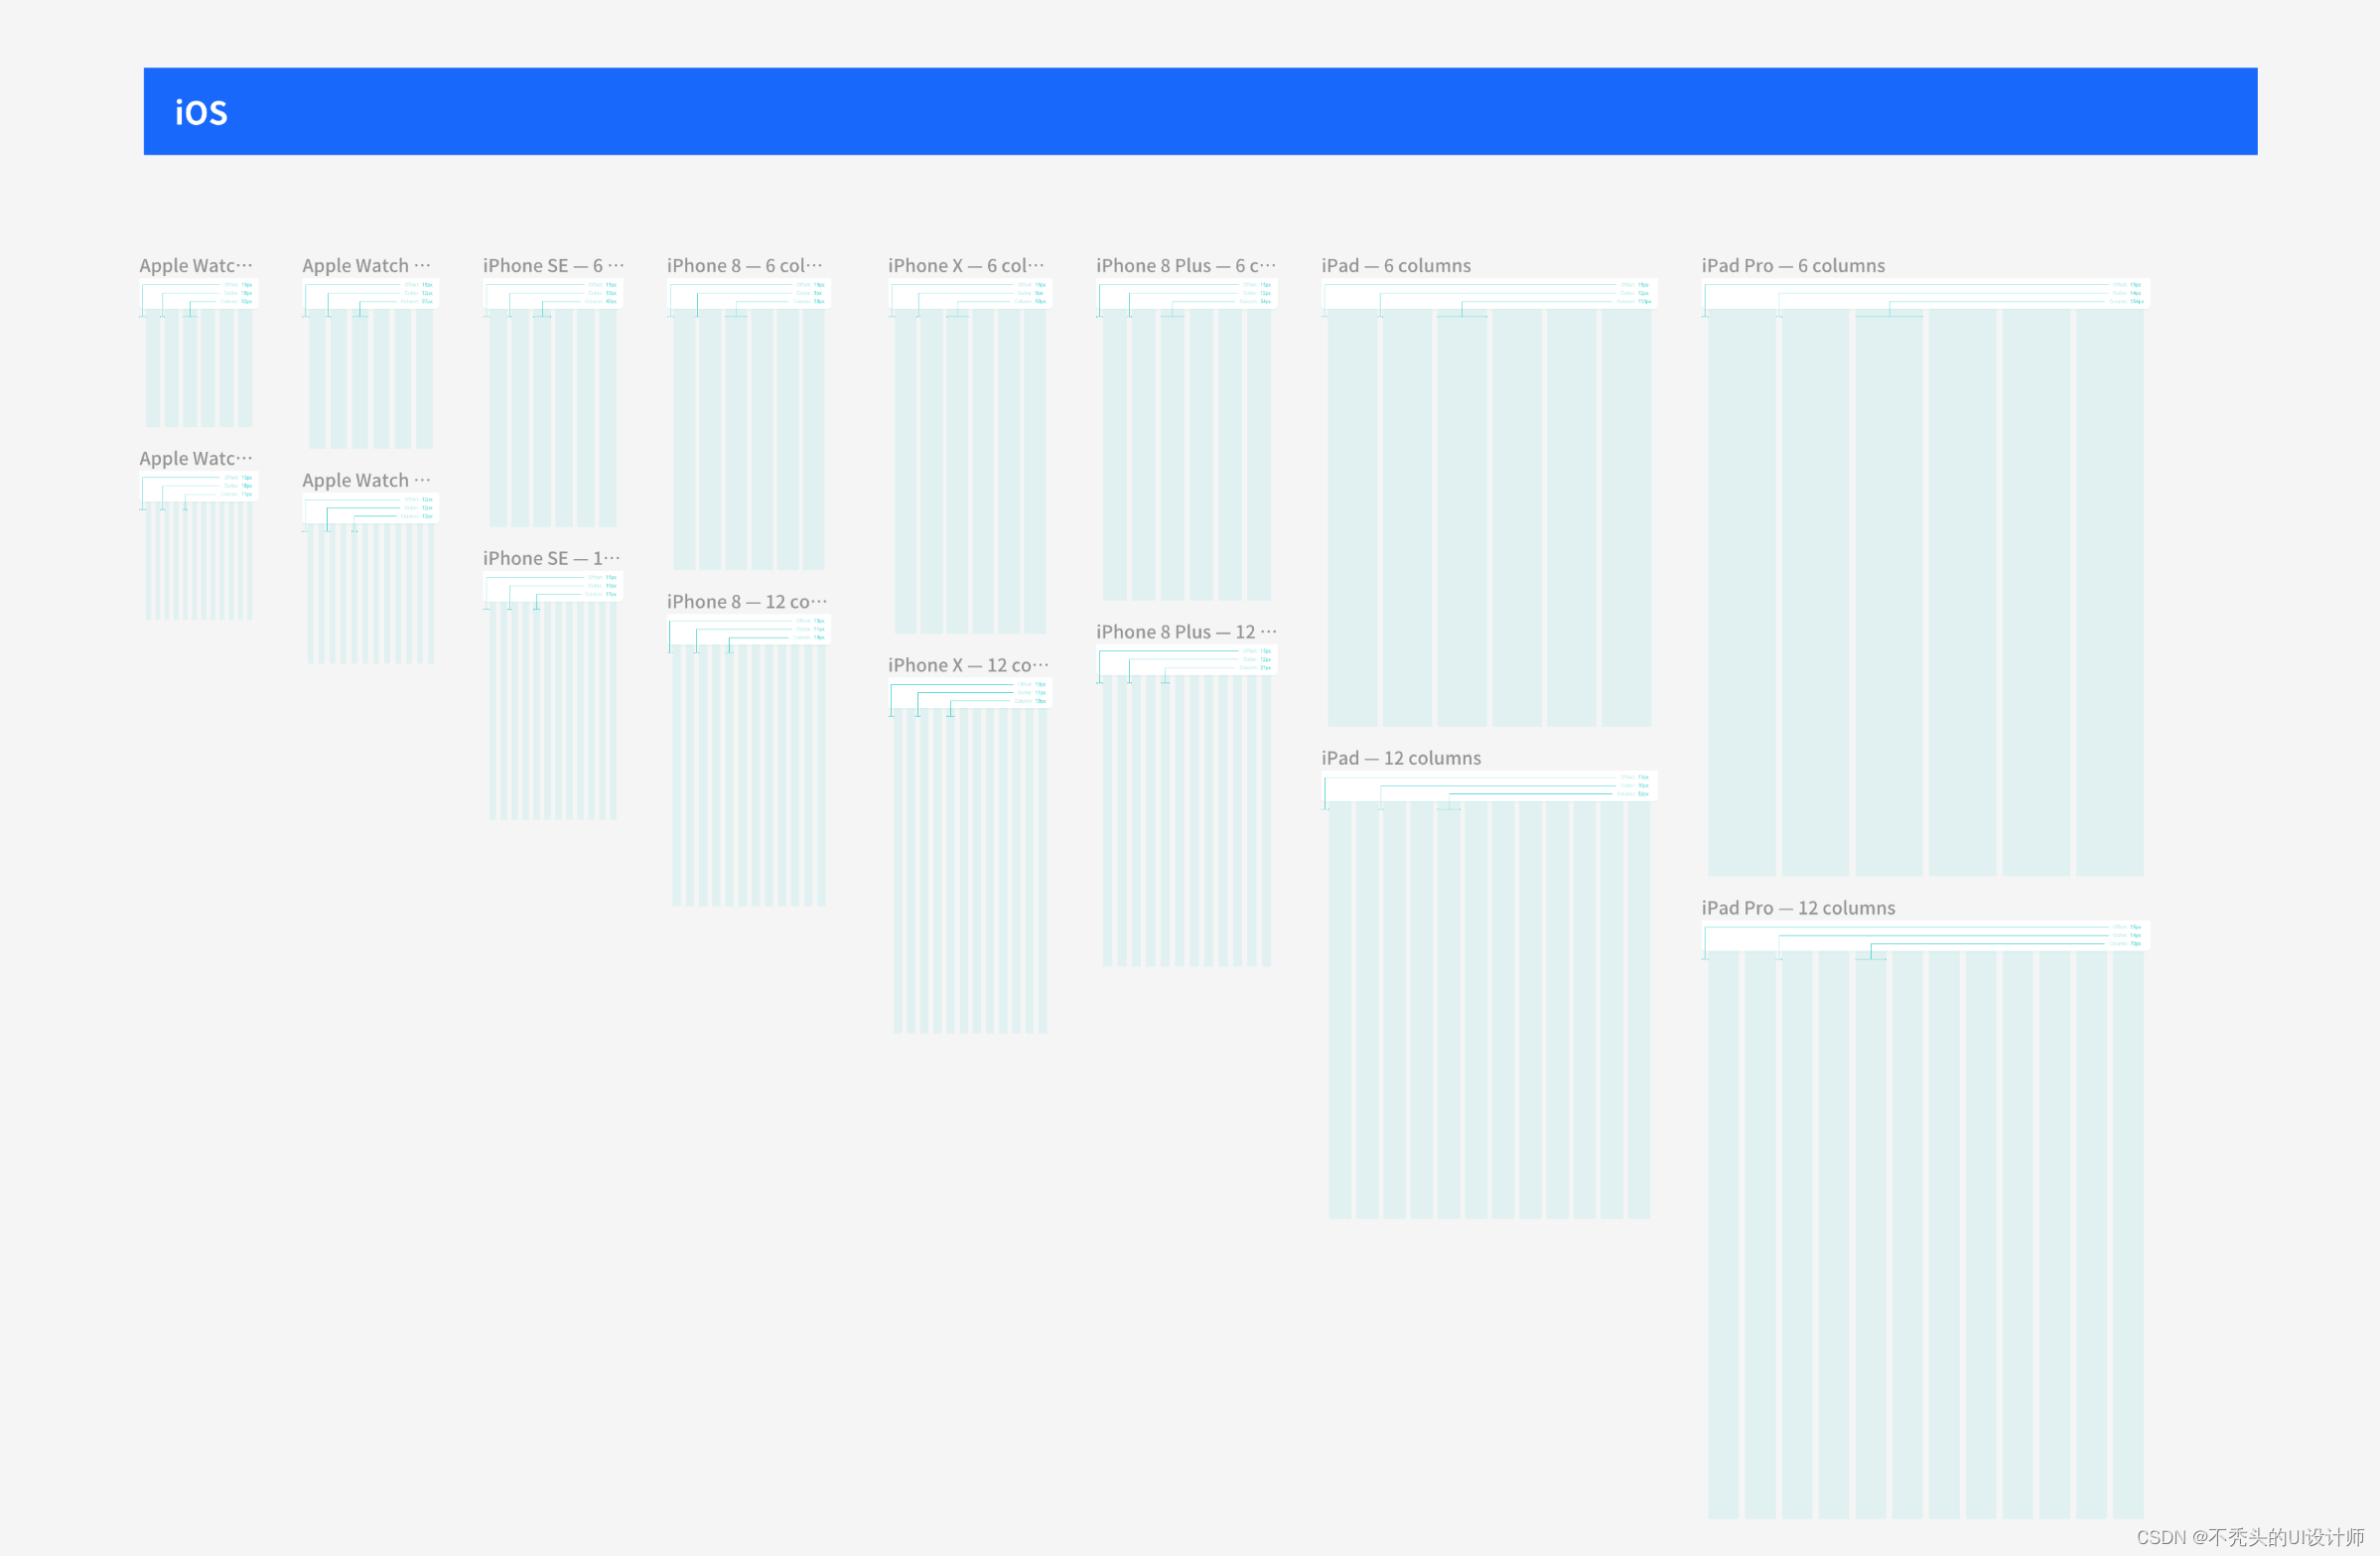The width and height of the screenshot is (2380, 1556).
Task: Select the "iPhone X — 6 col…" label
Action: click(965, 265)
